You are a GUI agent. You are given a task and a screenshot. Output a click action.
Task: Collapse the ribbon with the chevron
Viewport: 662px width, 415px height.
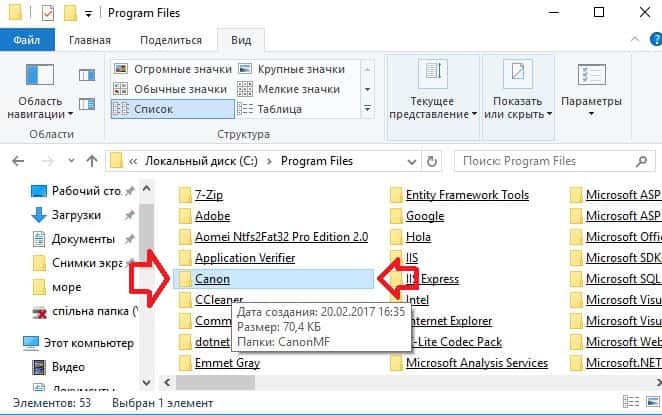pos(635,39)
